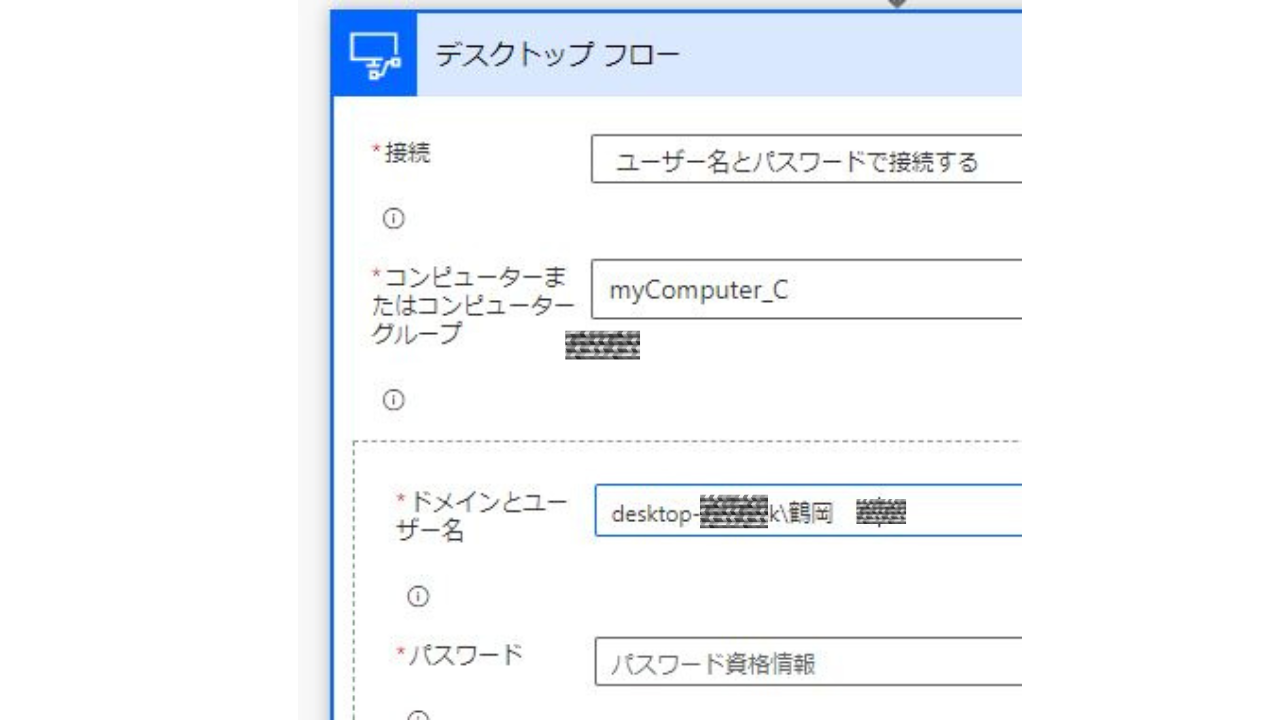Click the info icon below ドメインとユーザー名
1280x720 pixels.
coord(418,597)
